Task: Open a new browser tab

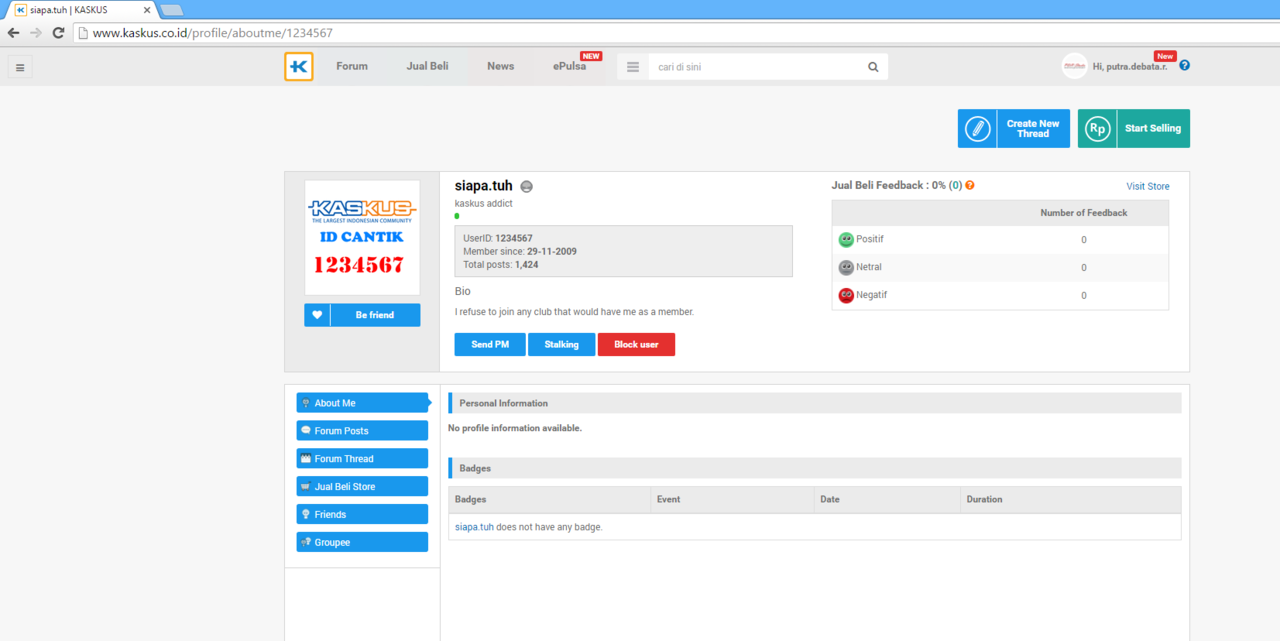Action: 171,10
